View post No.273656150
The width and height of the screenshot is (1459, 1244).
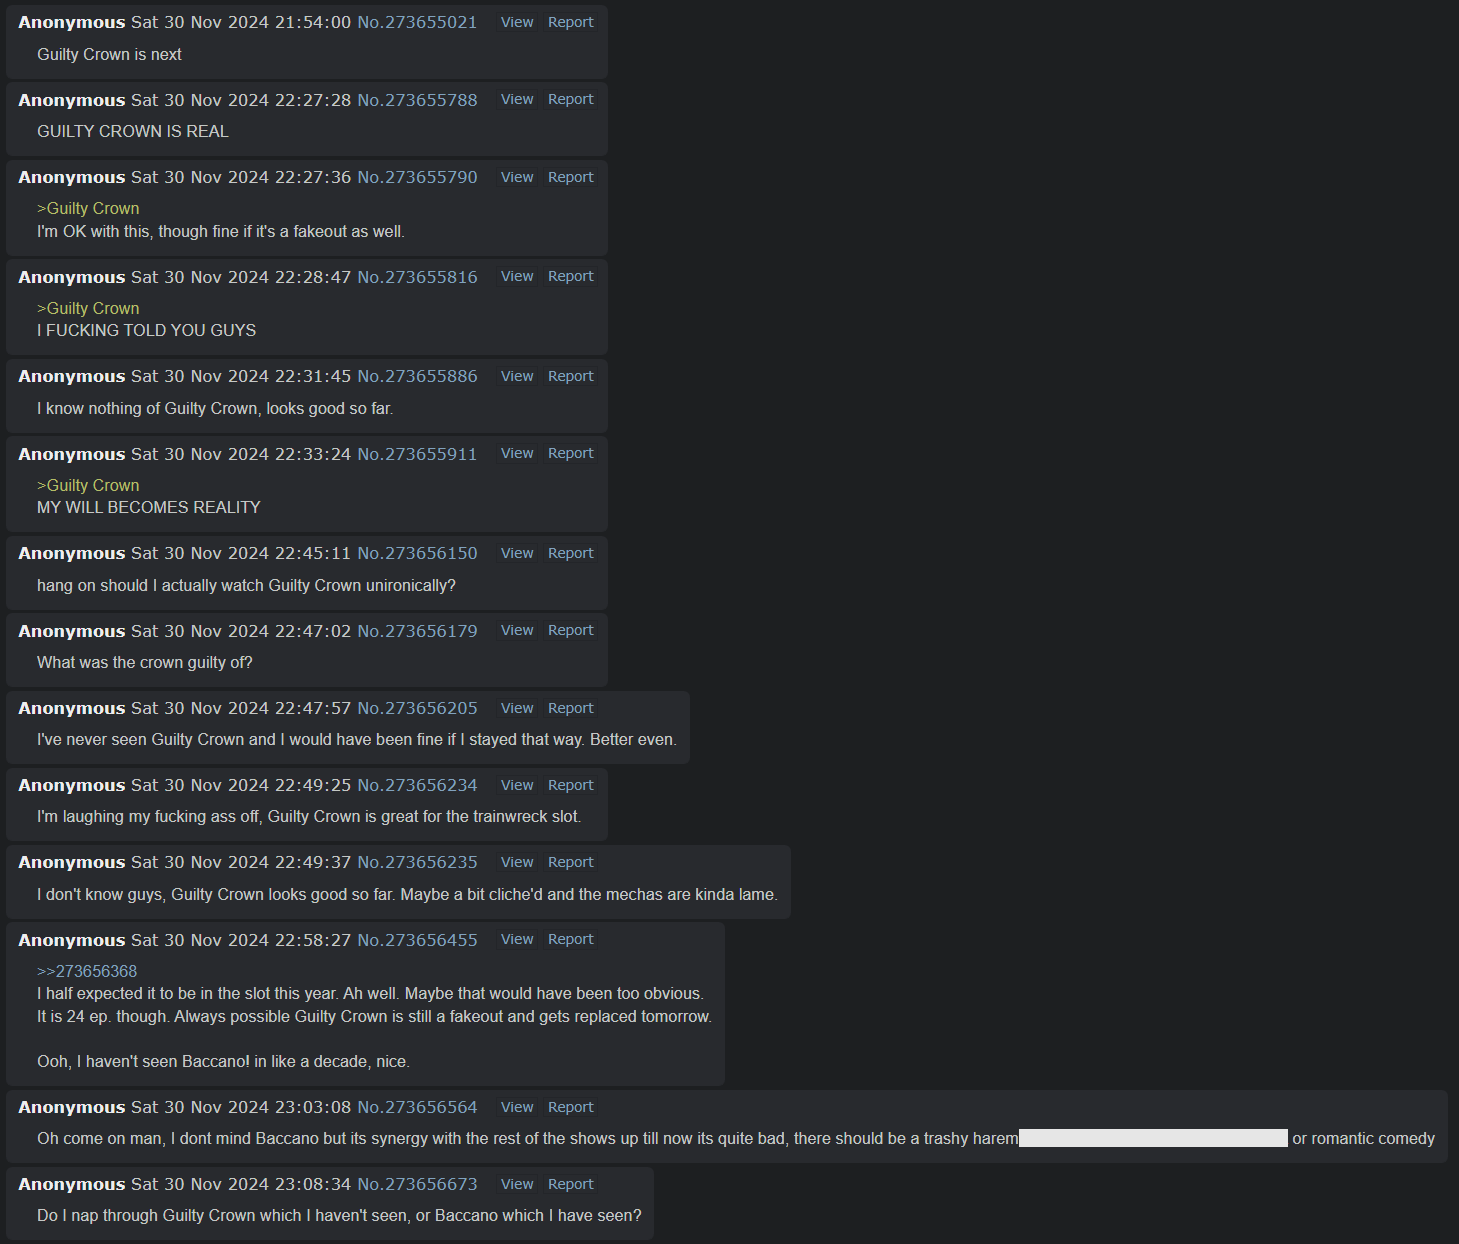pyautogui.click(x=517, y=553)
